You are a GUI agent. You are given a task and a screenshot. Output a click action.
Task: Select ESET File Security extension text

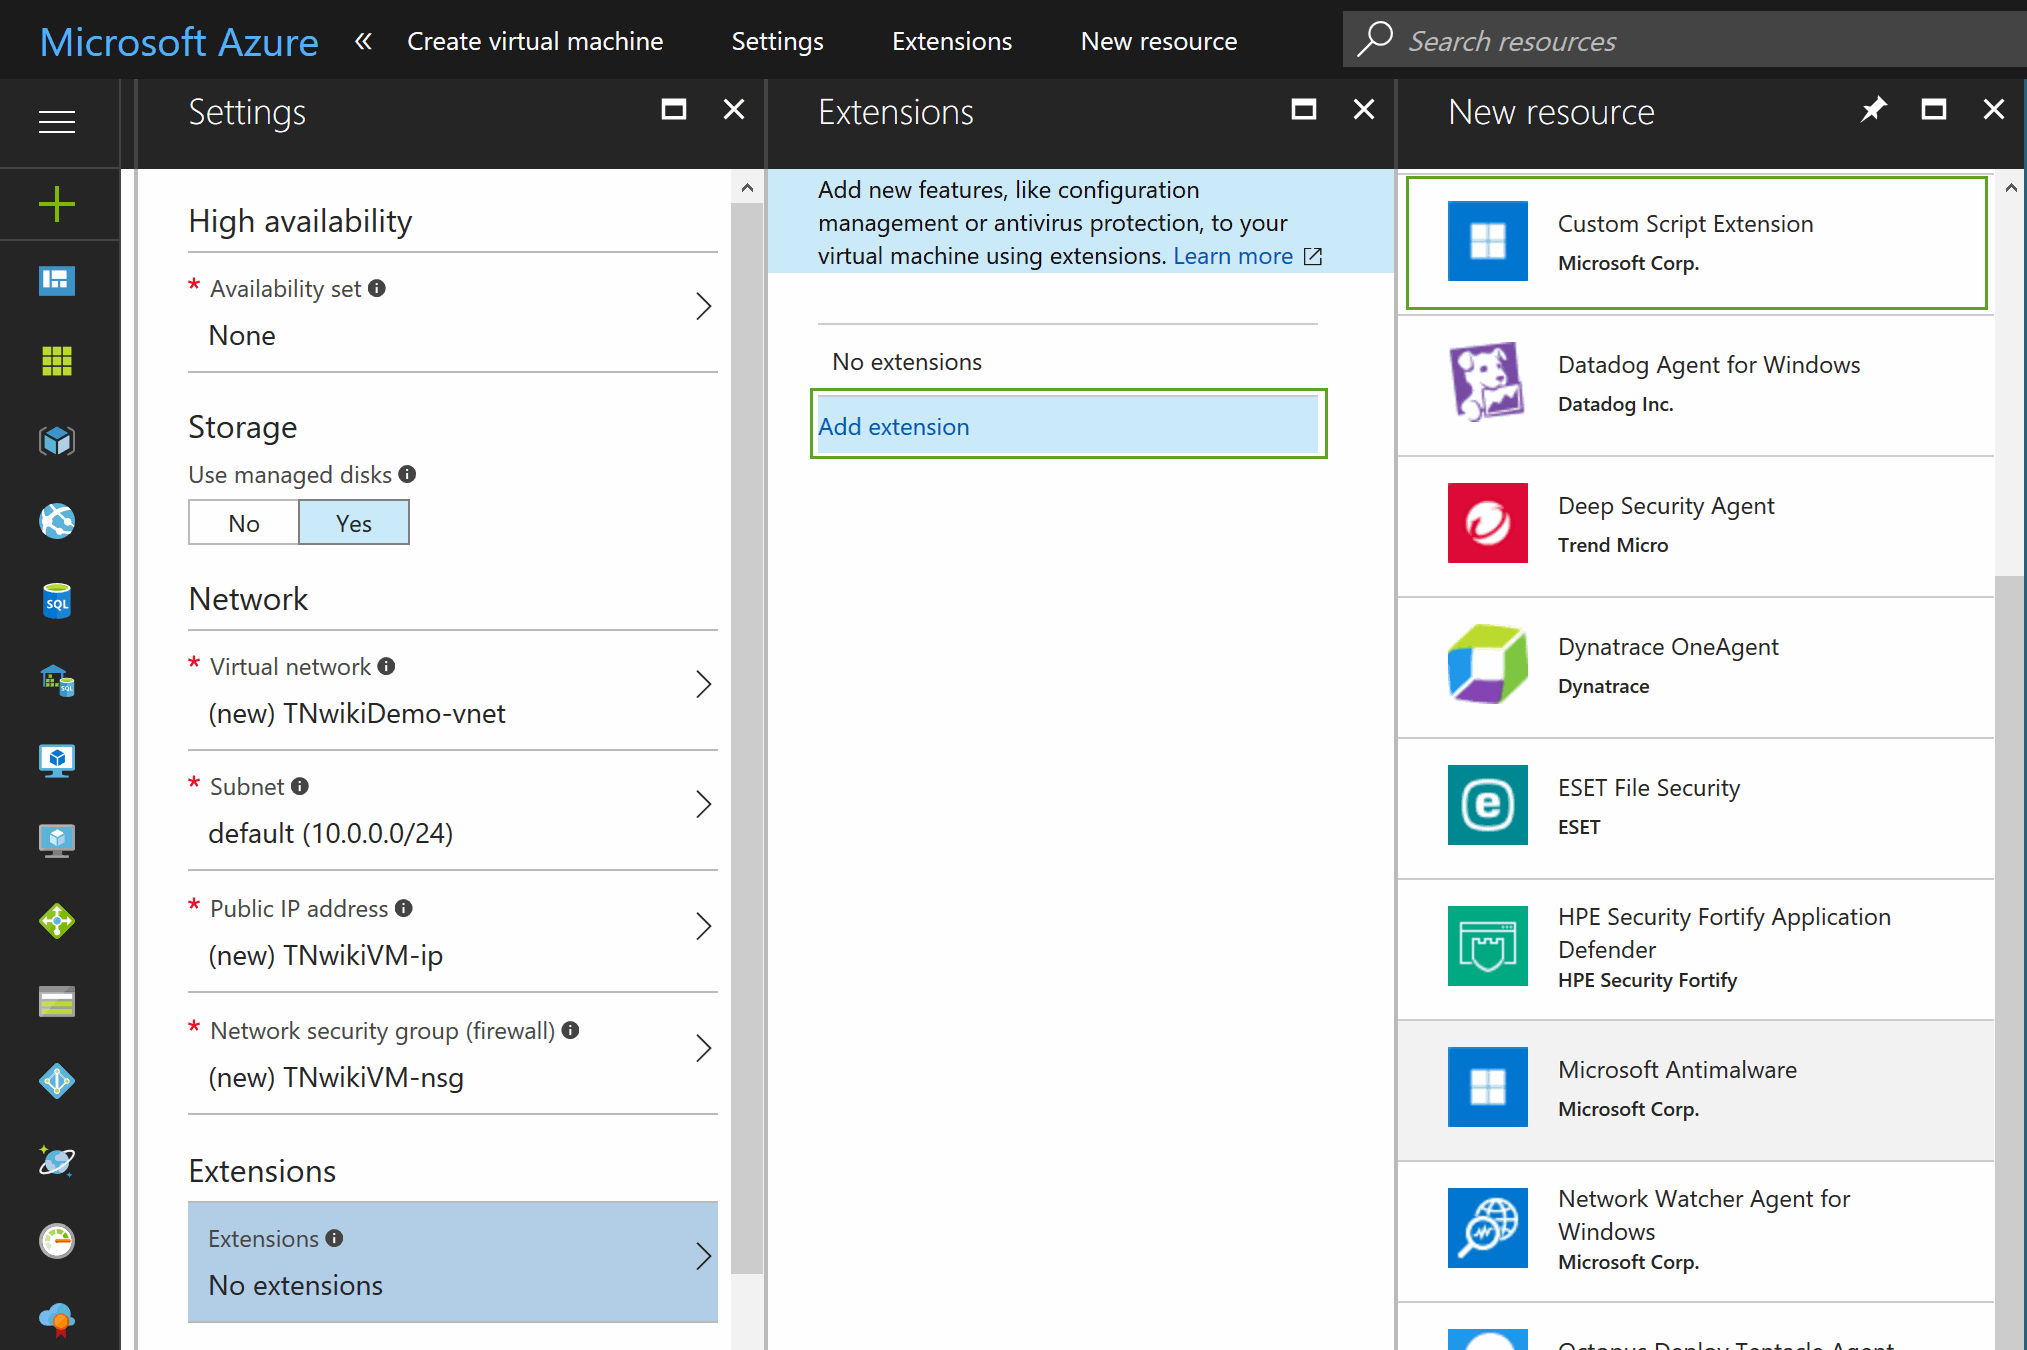point(1649,788)
